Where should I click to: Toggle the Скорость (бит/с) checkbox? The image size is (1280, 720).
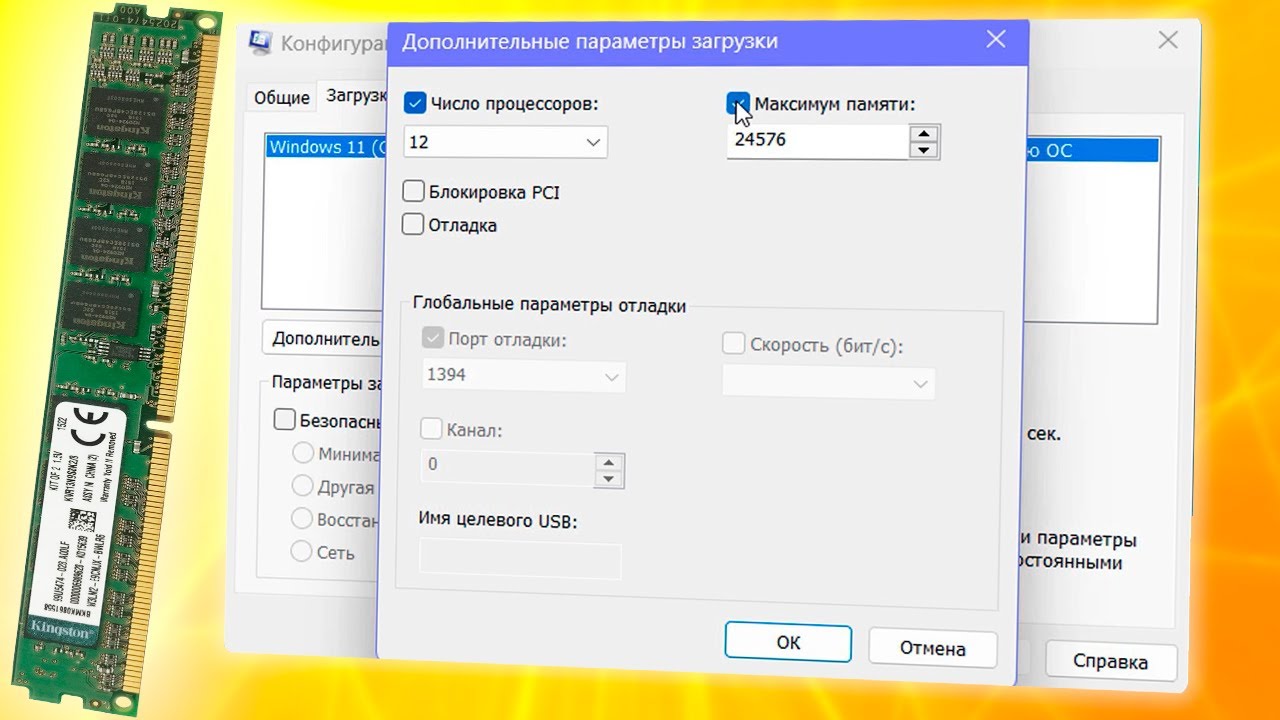coord(733,344)
